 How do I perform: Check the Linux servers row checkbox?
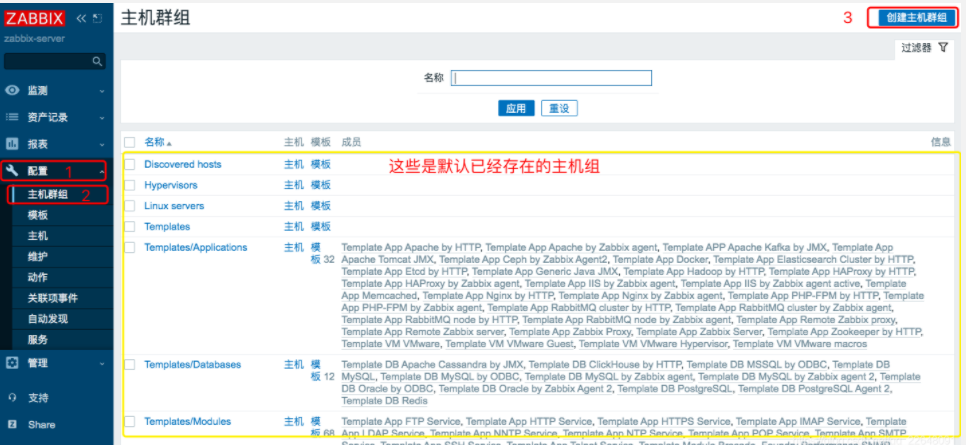click(129, 206)
